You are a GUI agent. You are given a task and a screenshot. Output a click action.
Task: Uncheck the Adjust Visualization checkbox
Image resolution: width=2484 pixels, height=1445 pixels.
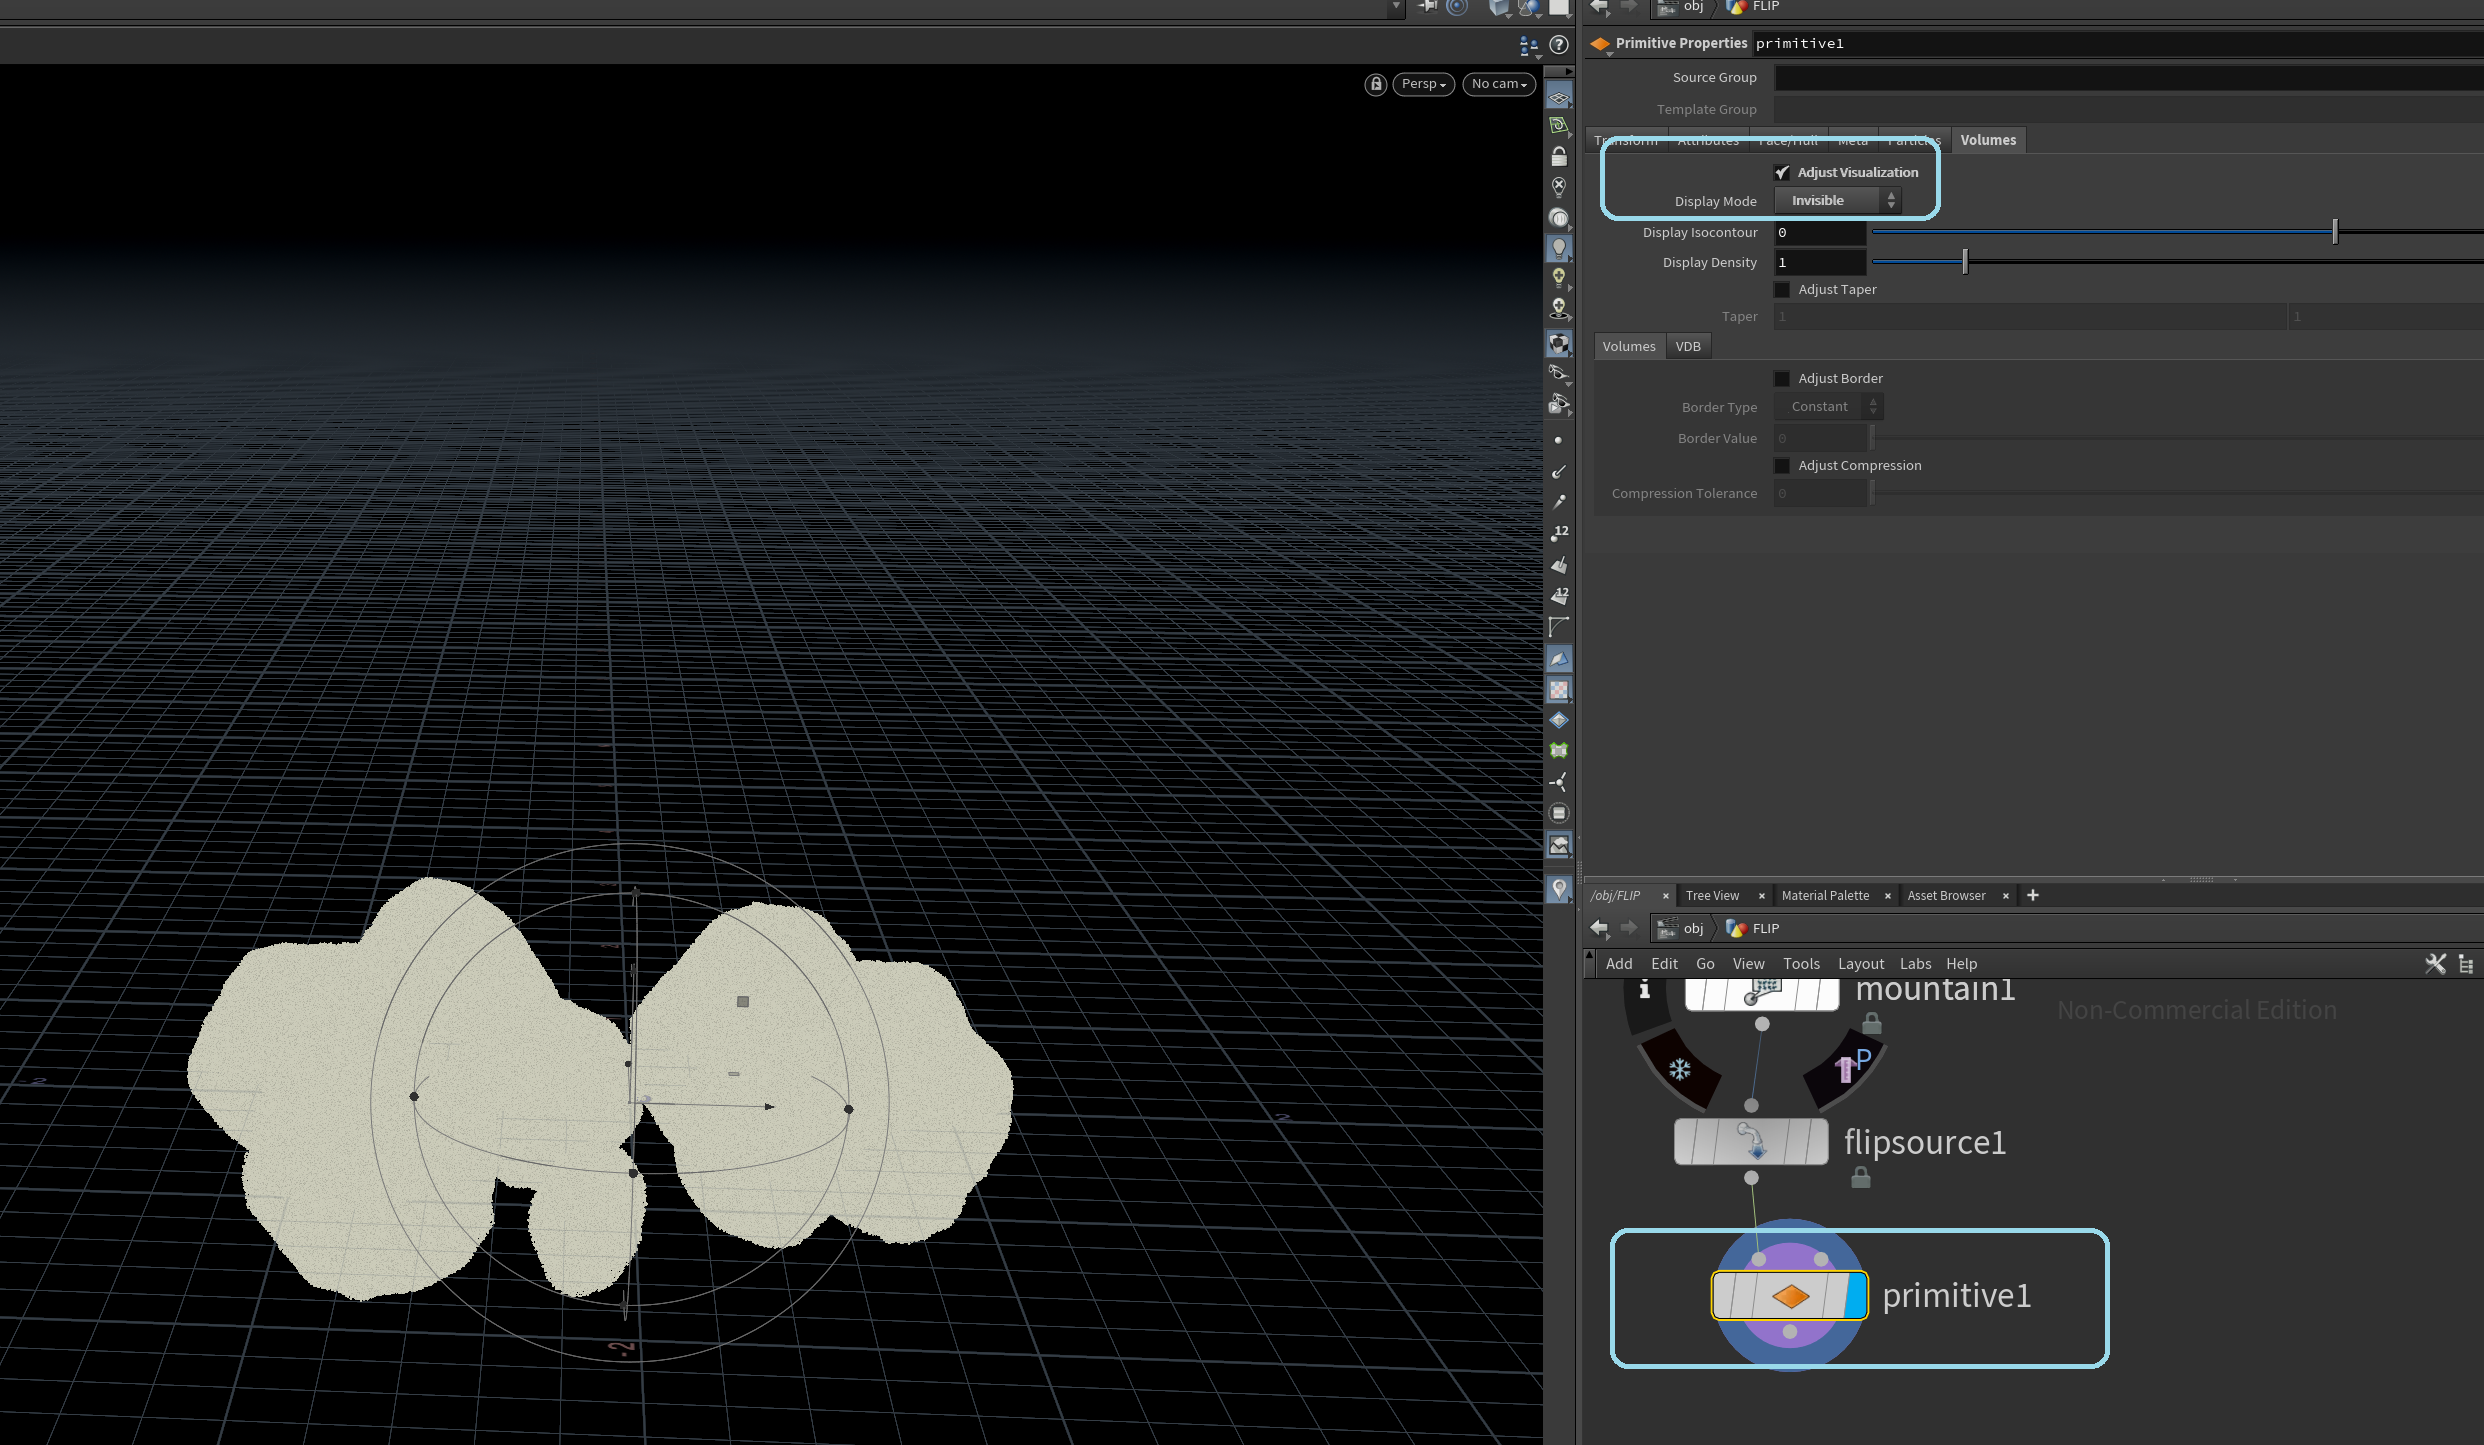click(1782, 172)
